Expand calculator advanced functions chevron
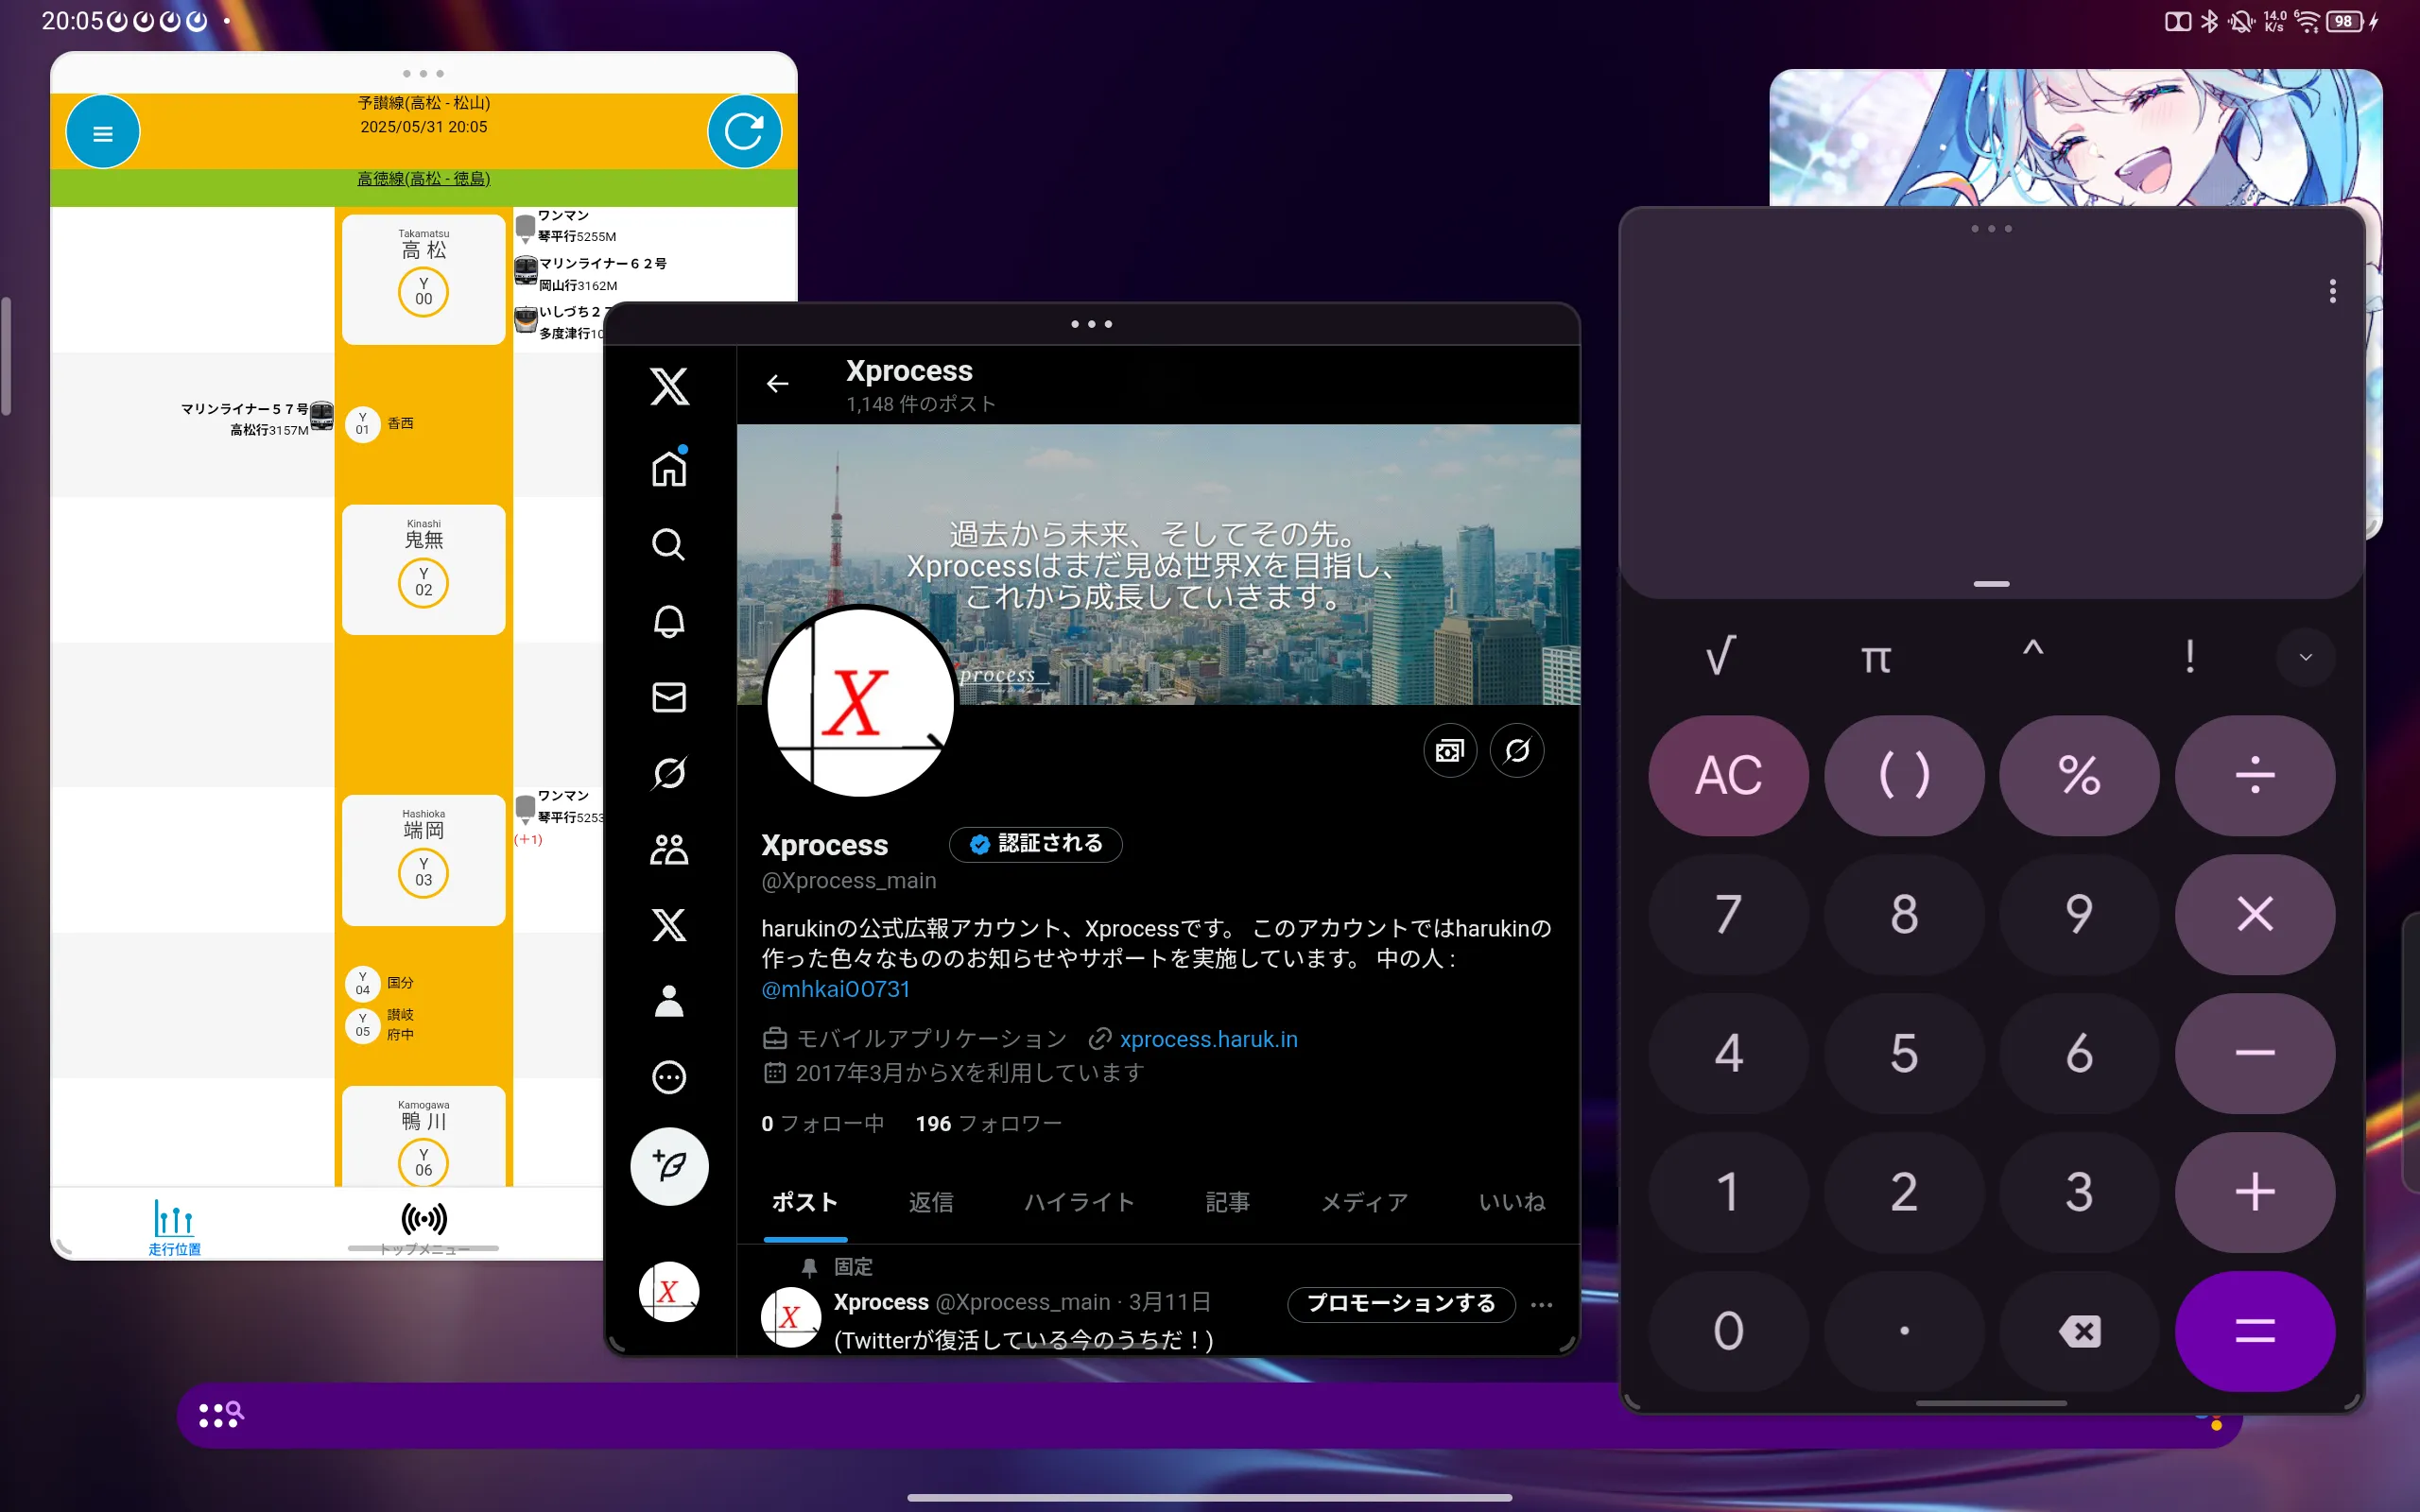Image resolution: width=2420 pixels, height=1512 pixels. click(x=2305, y=657)
